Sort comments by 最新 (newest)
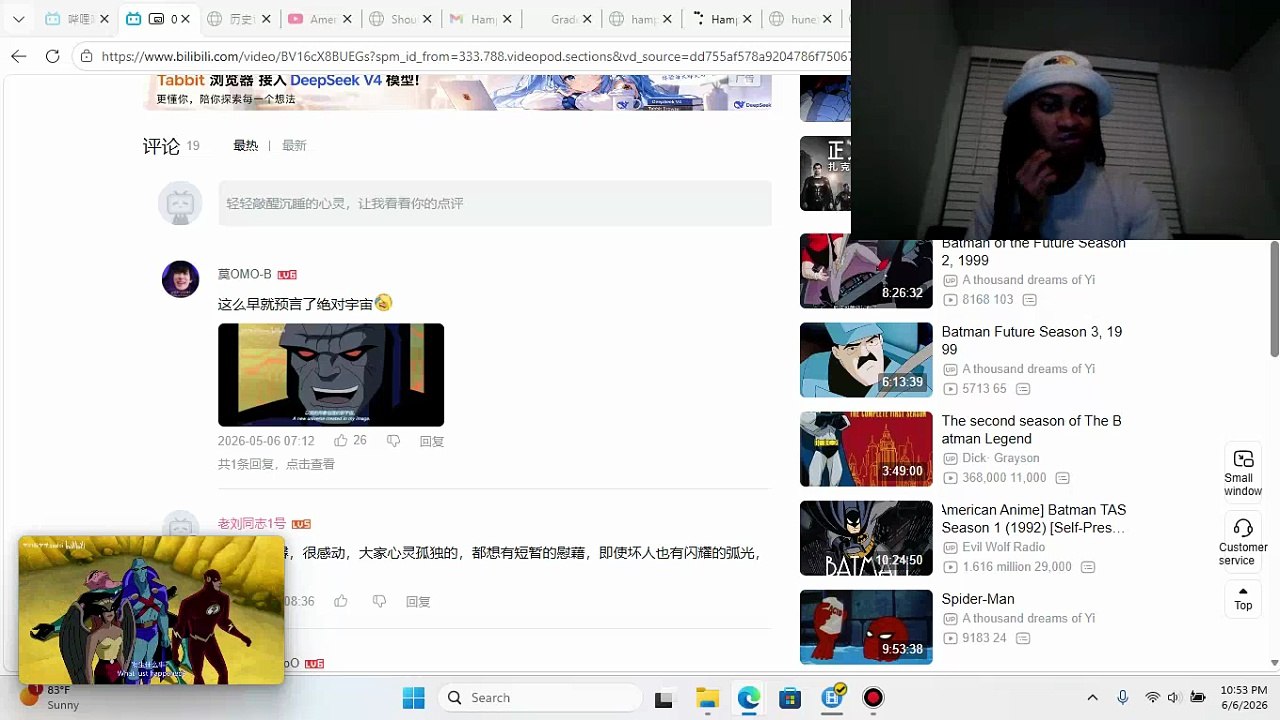Image resolution: width=1280 pixels, height=720 pixels. tap(294, 145)
